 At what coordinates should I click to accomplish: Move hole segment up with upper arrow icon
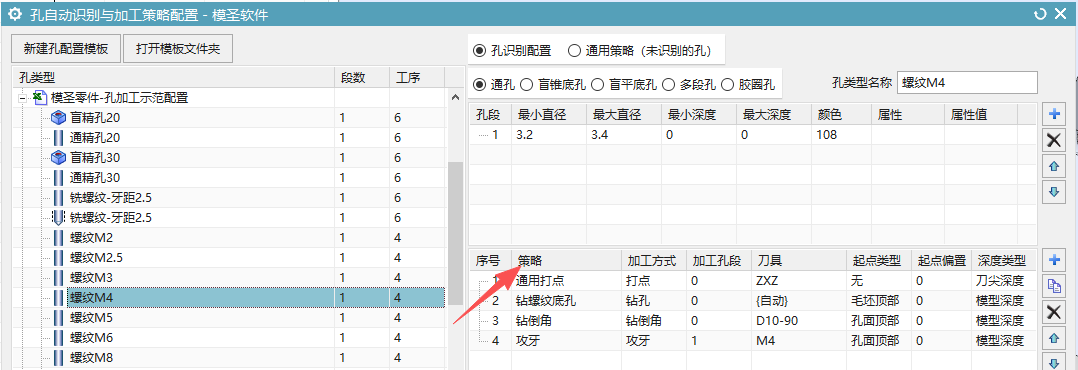pyautogui.click(x=1053, y=166)
